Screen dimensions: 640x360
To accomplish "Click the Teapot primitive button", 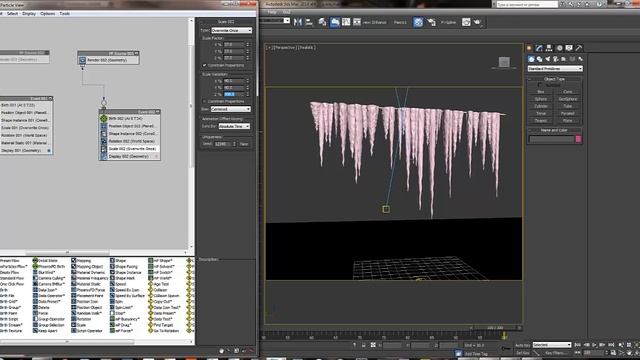I will pyautogui.click(x=541, y=121).
